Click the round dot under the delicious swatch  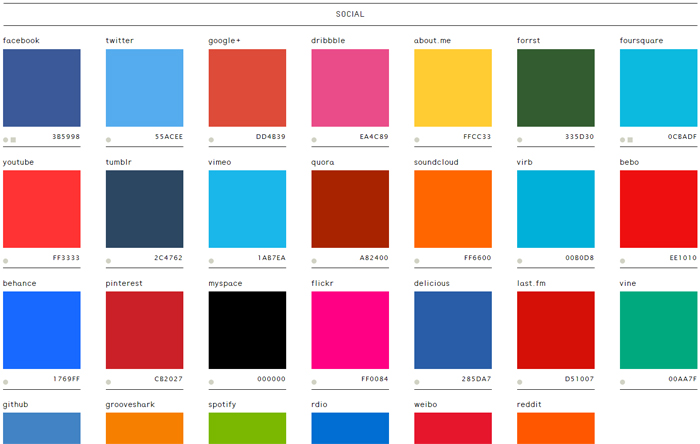tap(417, 382)
